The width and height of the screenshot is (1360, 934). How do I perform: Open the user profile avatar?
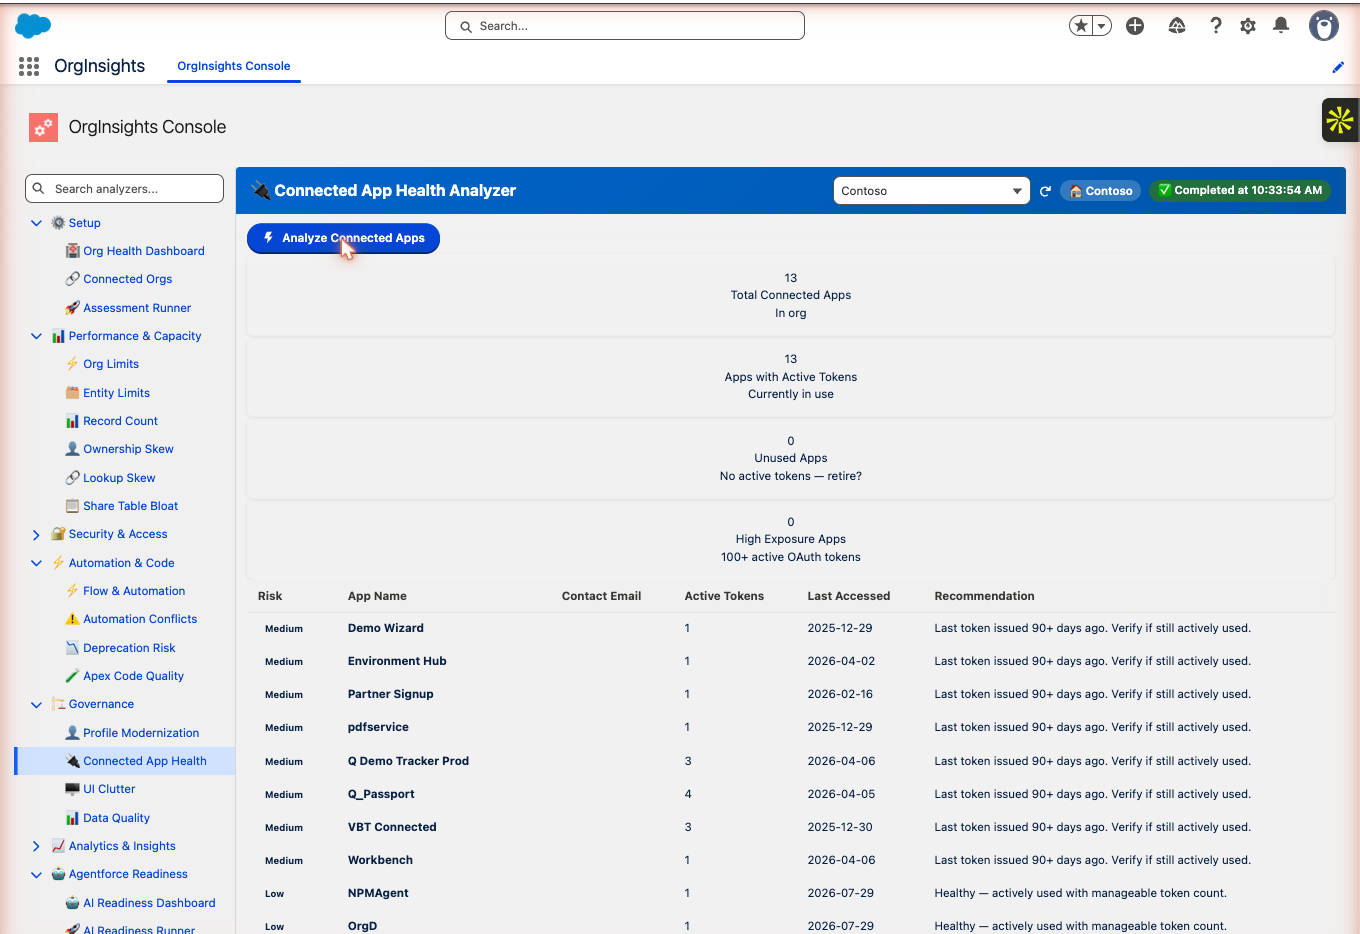click(1324, 26)
